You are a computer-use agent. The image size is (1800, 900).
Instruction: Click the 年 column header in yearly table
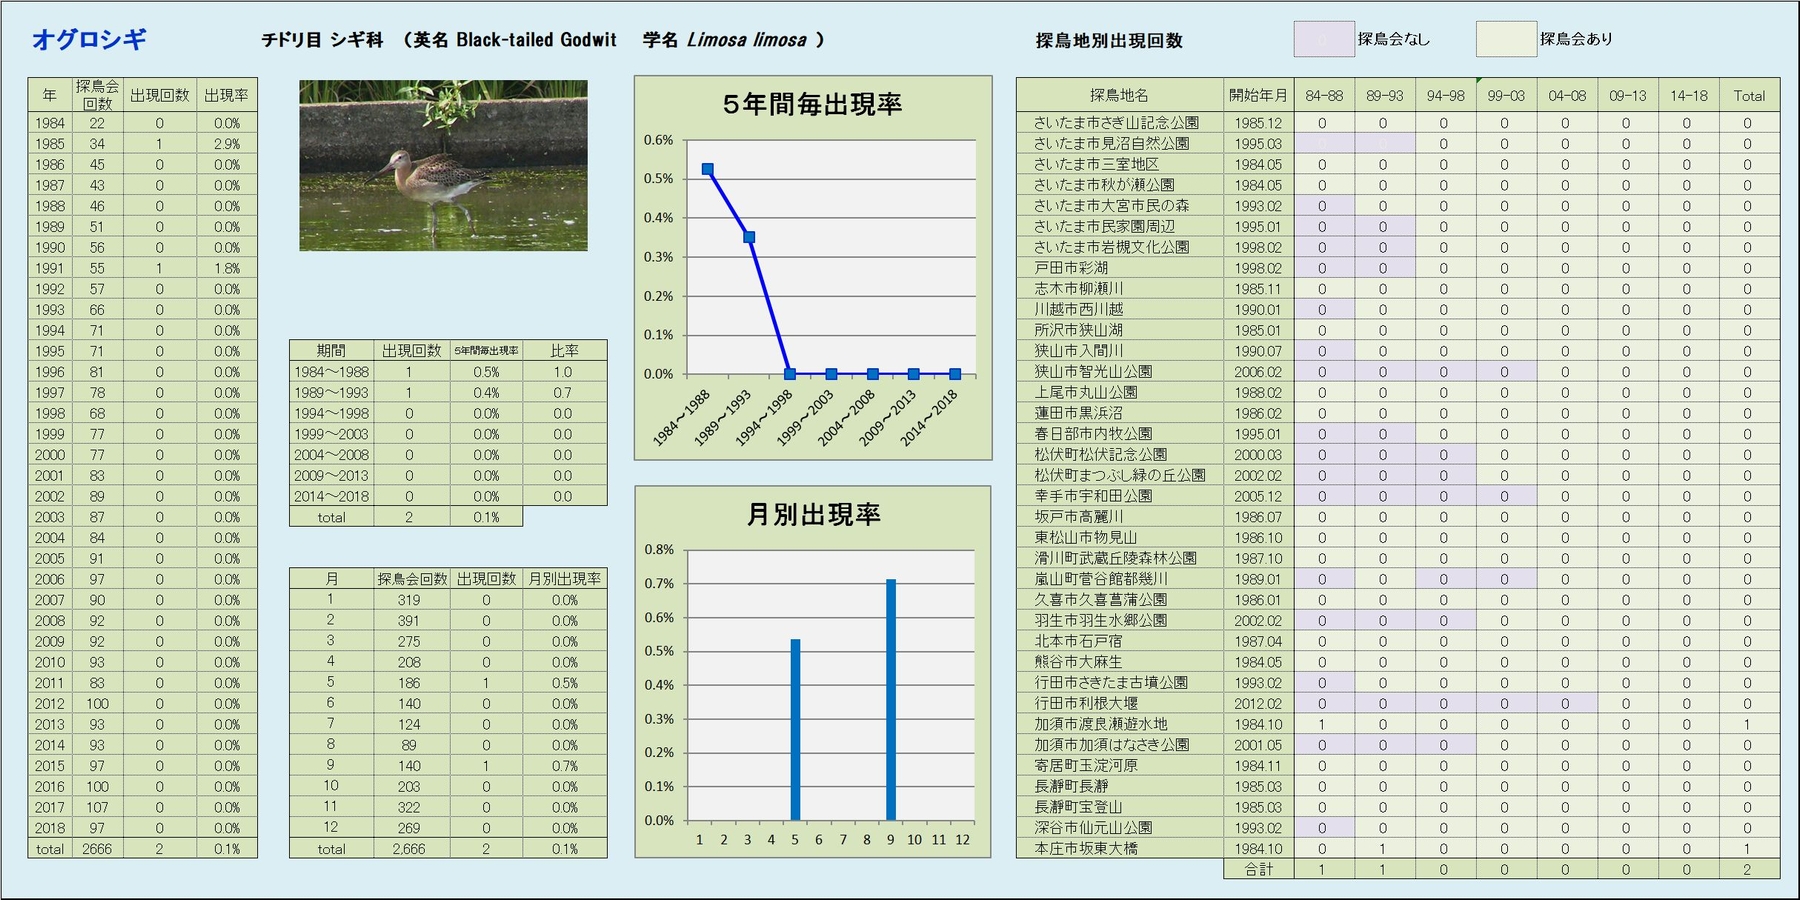pos(50,95)
